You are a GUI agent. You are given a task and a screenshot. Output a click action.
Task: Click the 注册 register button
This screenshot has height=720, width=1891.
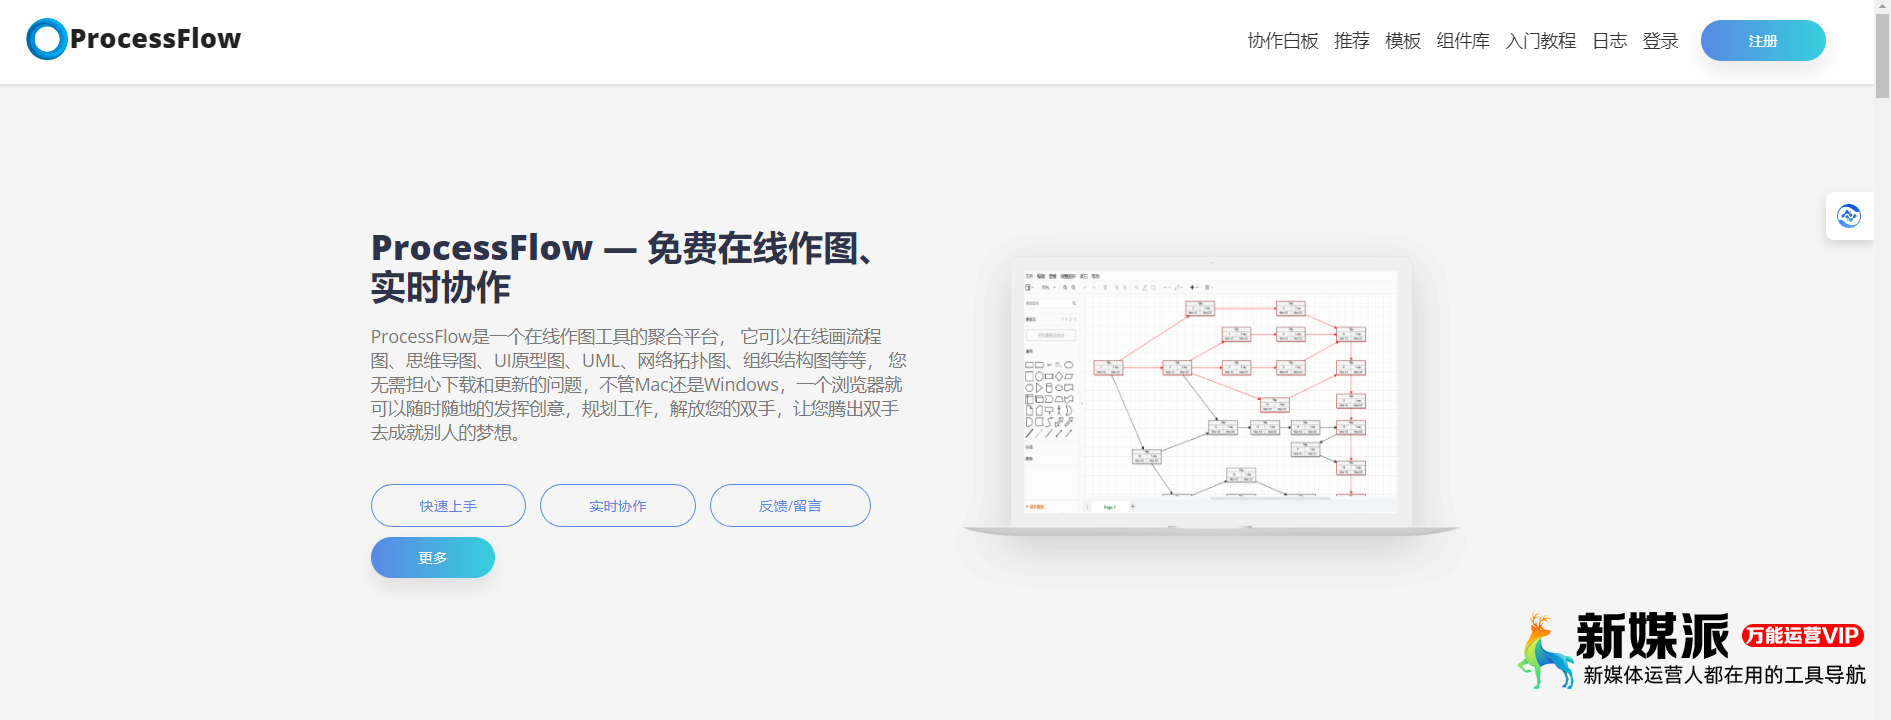[x=1763, y=41]
